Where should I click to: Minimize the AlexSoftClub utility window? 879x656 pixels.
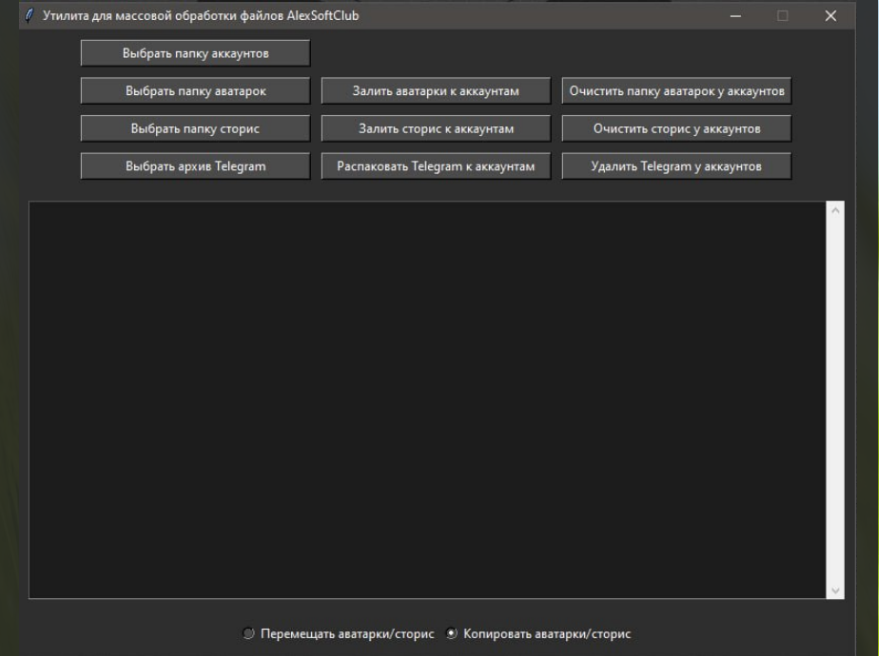(735, 16)
